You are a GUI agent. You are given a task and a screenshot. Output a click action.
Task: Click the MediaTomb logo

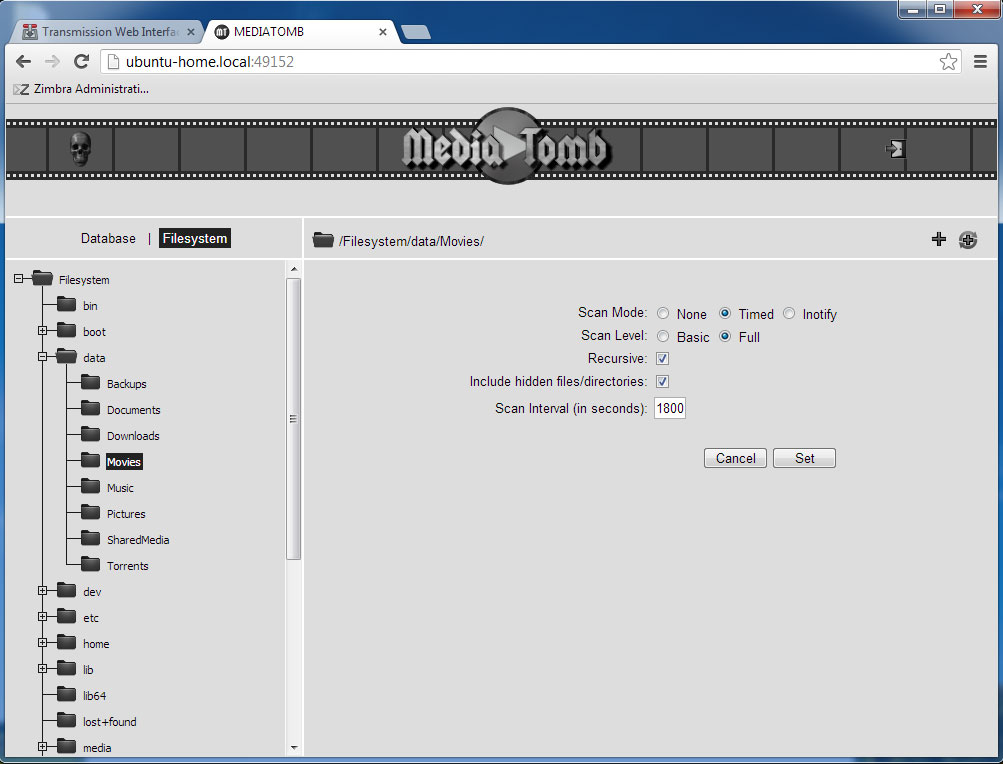[x=505, y=147]
